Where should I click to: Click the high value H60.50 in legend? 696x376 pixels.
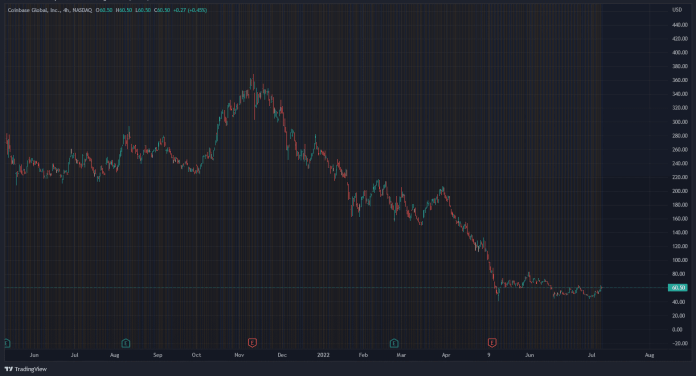pos(124,10)
